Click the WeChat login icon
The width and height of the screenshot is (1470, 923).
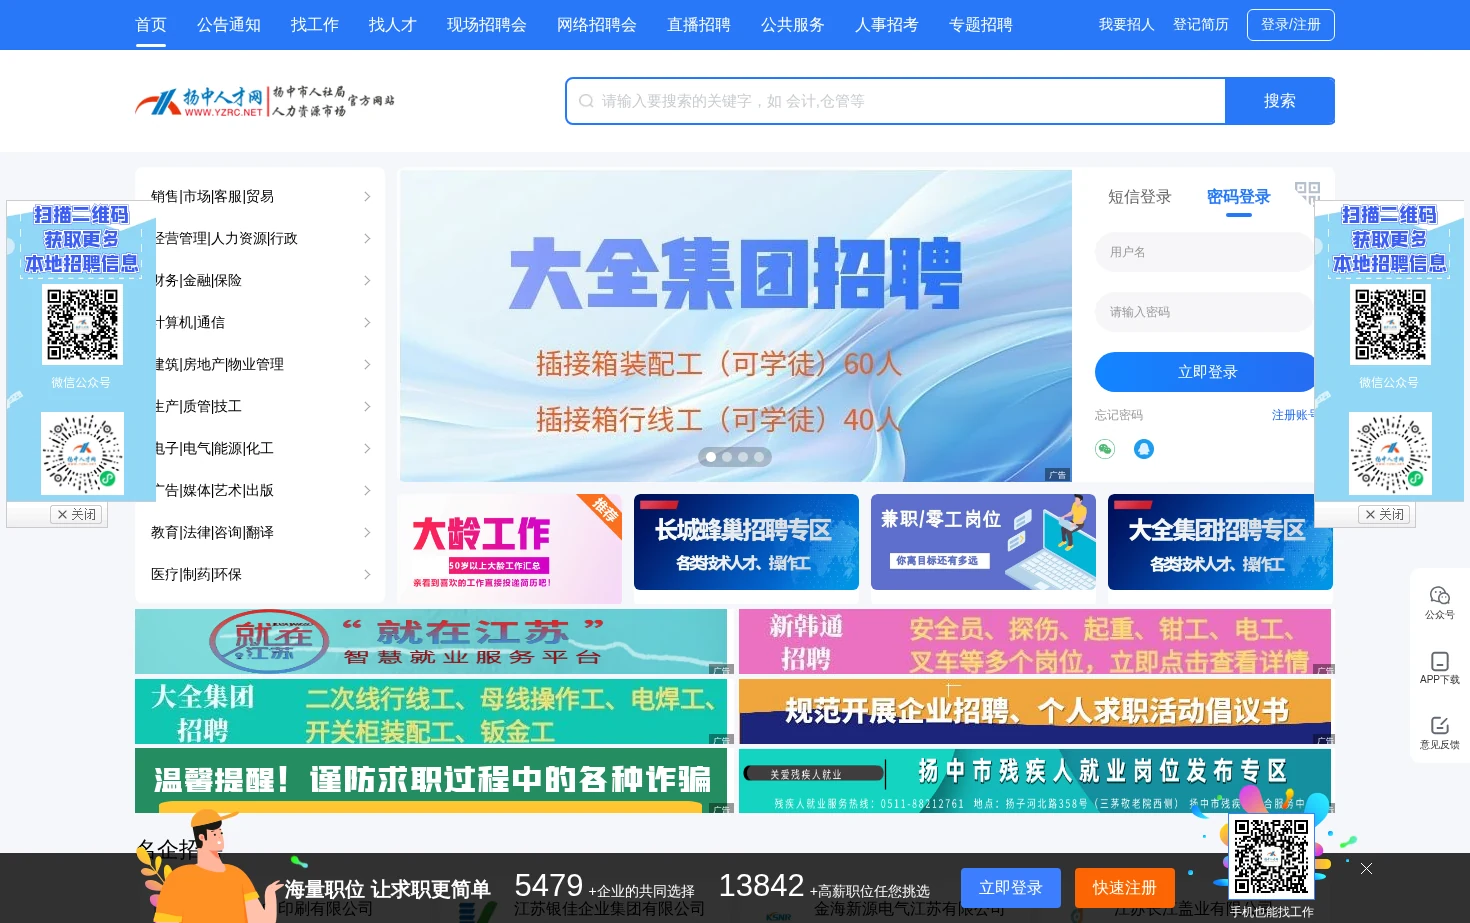1105,449
